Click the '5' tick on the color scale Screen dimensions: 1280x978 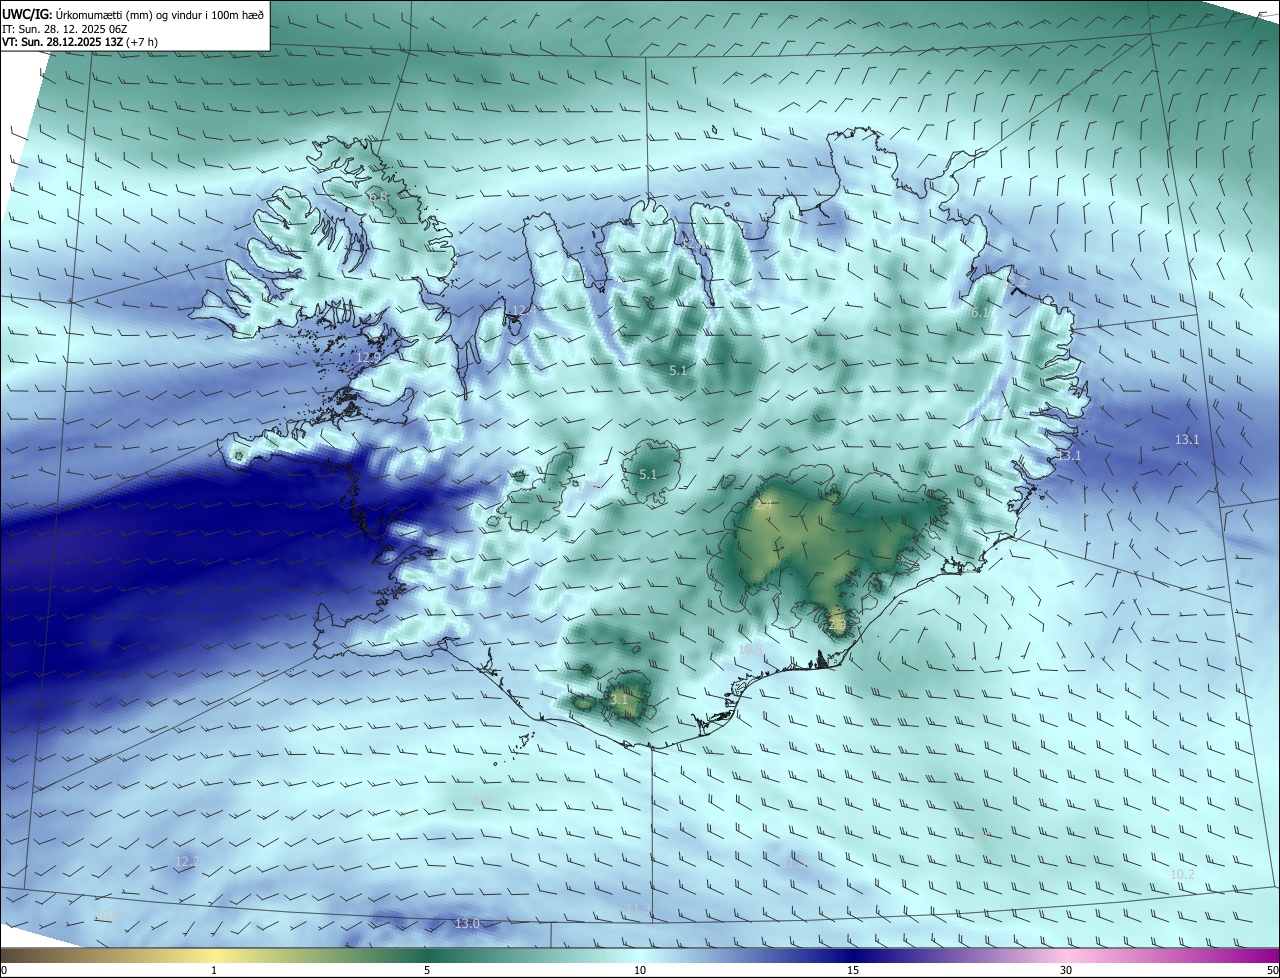(x=427, y=970)
